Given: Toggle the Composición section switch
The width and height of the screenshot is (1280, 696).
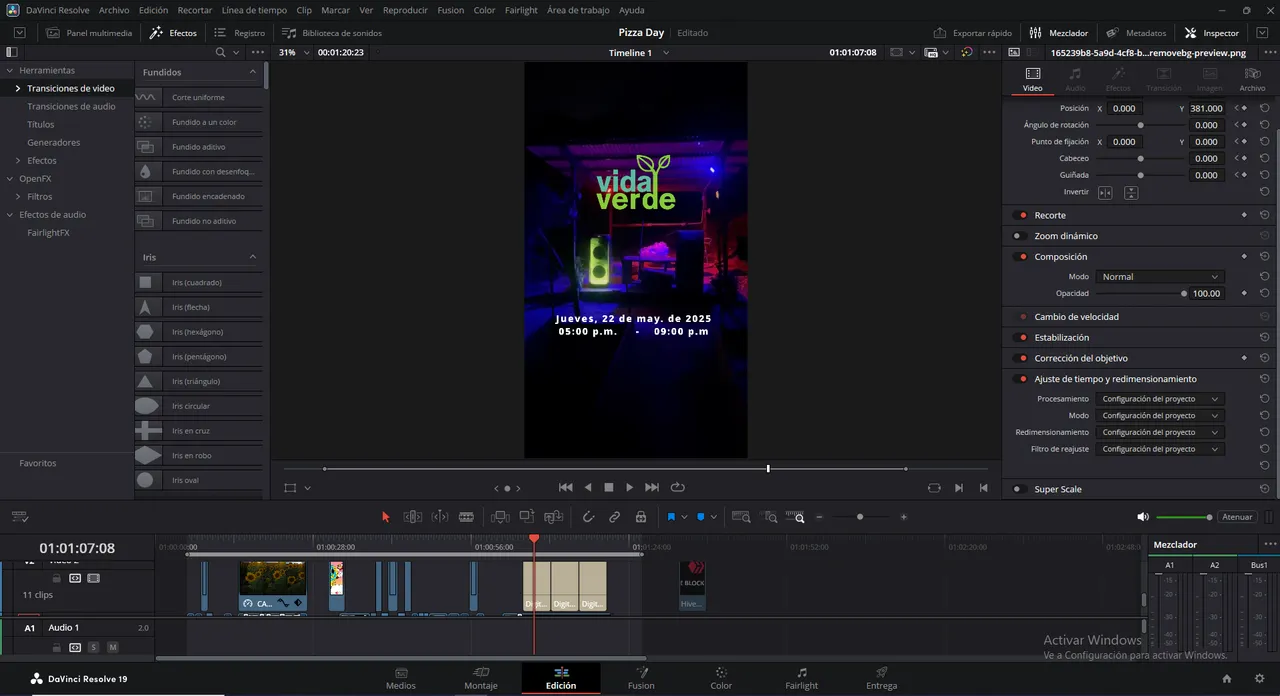Looking at the screenshot, I should (x=1021, y=257).
